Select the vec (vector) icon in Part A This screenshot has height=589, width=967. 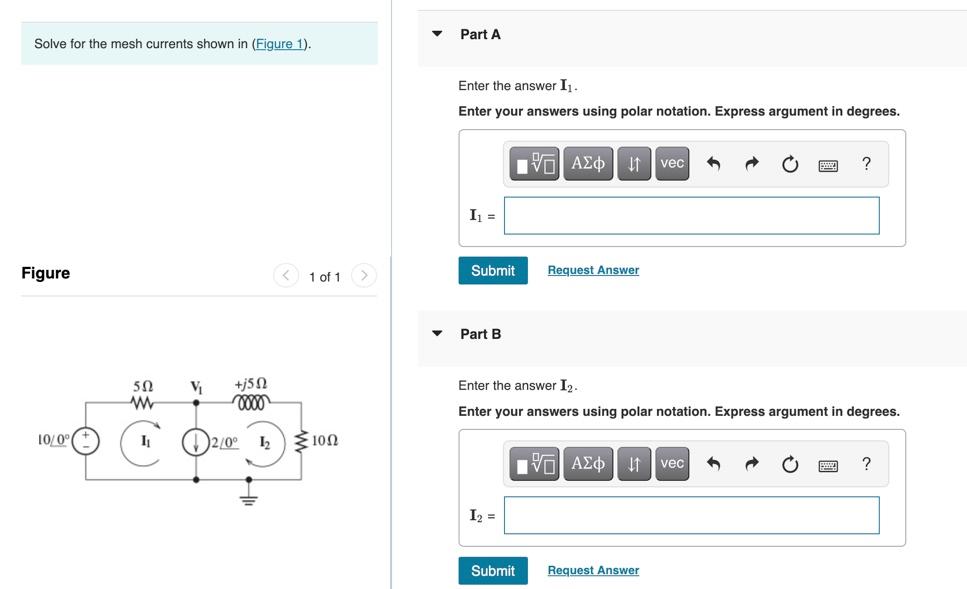[671, 163]
